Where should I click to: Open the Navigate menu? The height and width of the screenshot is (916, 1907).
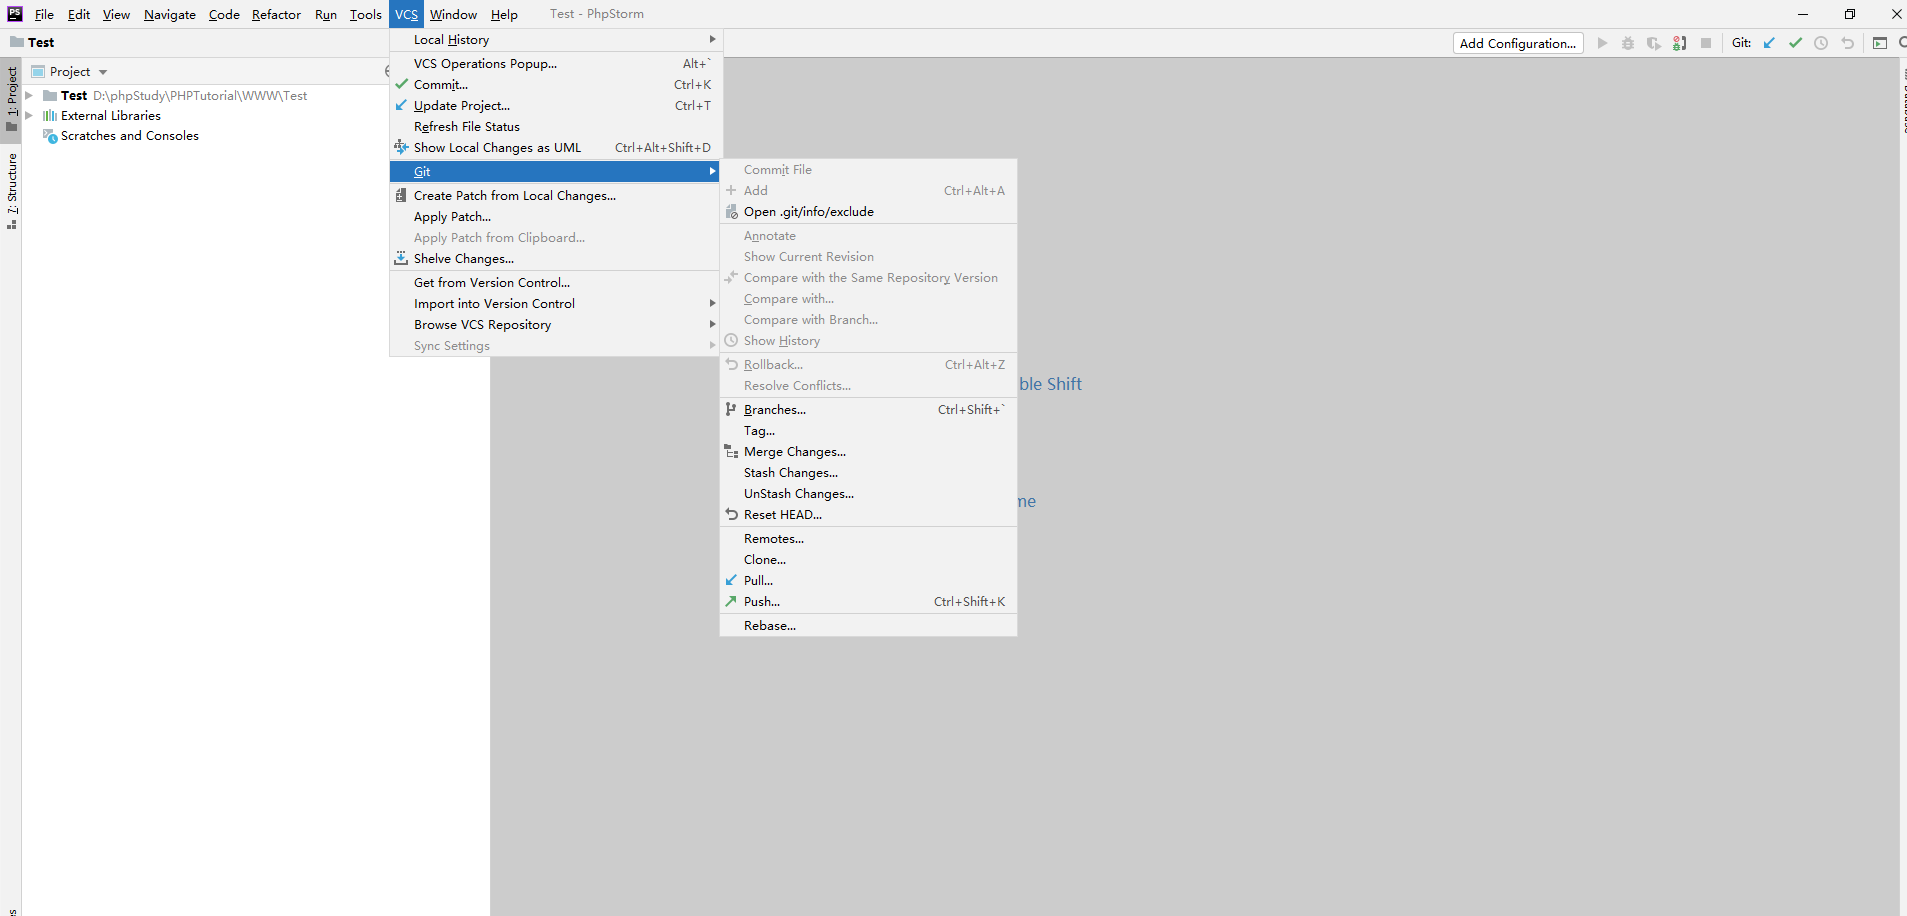tap(170, 14)
